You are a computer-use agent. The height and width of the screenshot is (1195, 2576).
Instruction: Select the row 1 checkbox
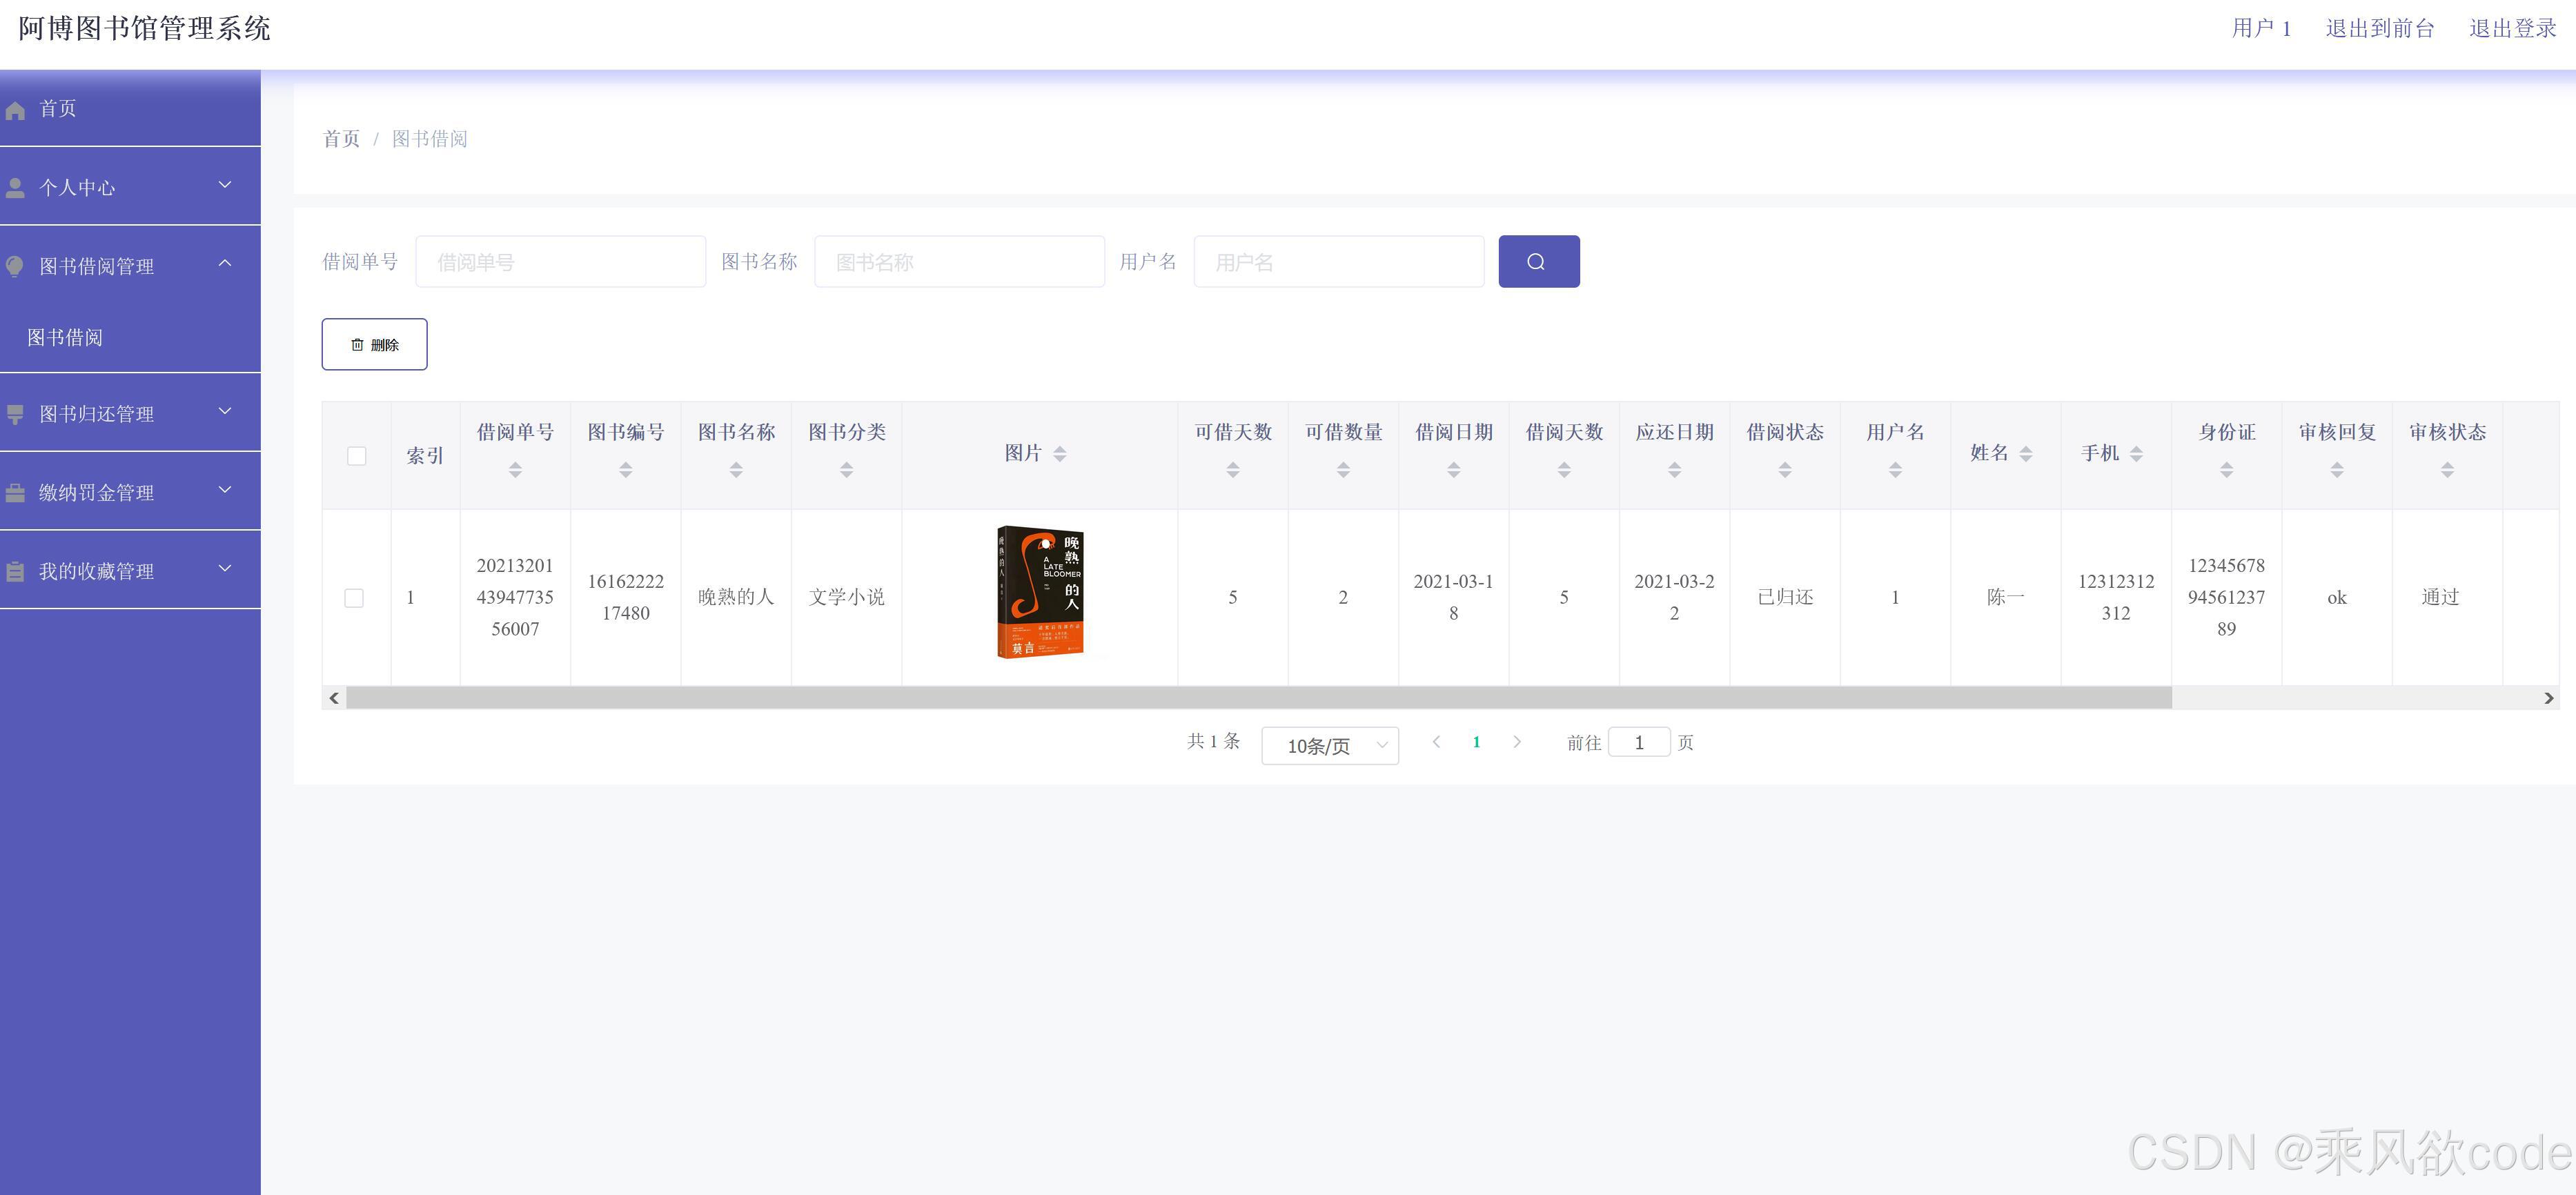[354, 598]
